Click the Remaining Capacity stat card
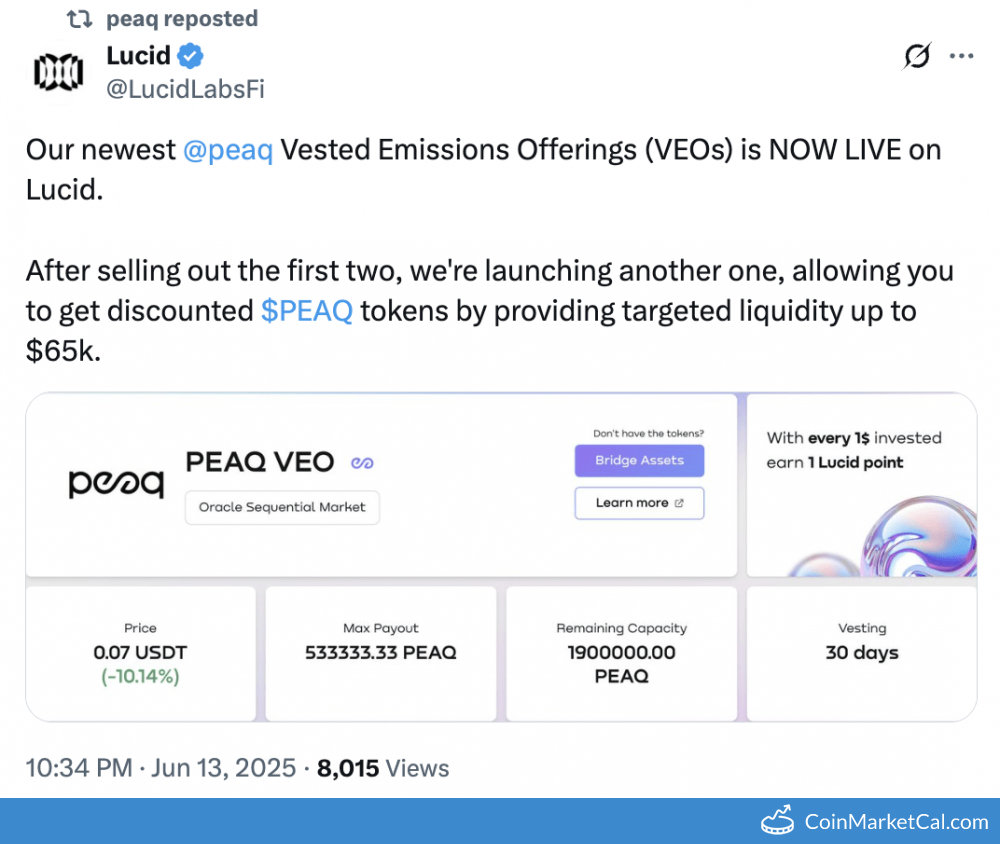The image size is (1000, 844). pyautogui.click(x=621, y=653)
